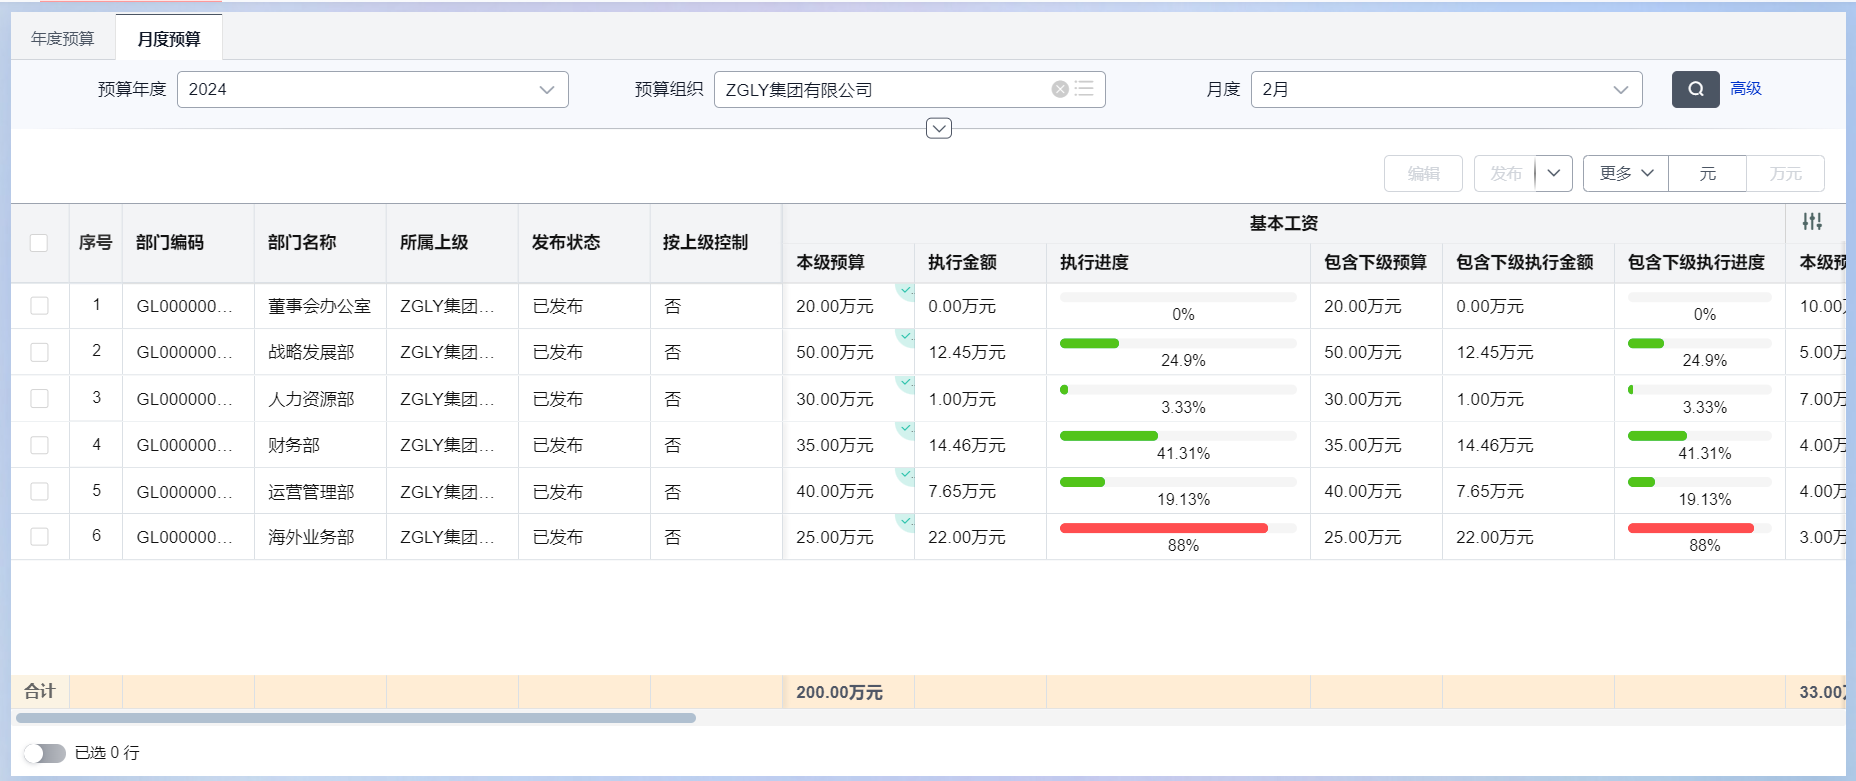Click 财务部 41.31% execution progress bar
This screenshot has width=1856, height=781.
(1178, 436)
